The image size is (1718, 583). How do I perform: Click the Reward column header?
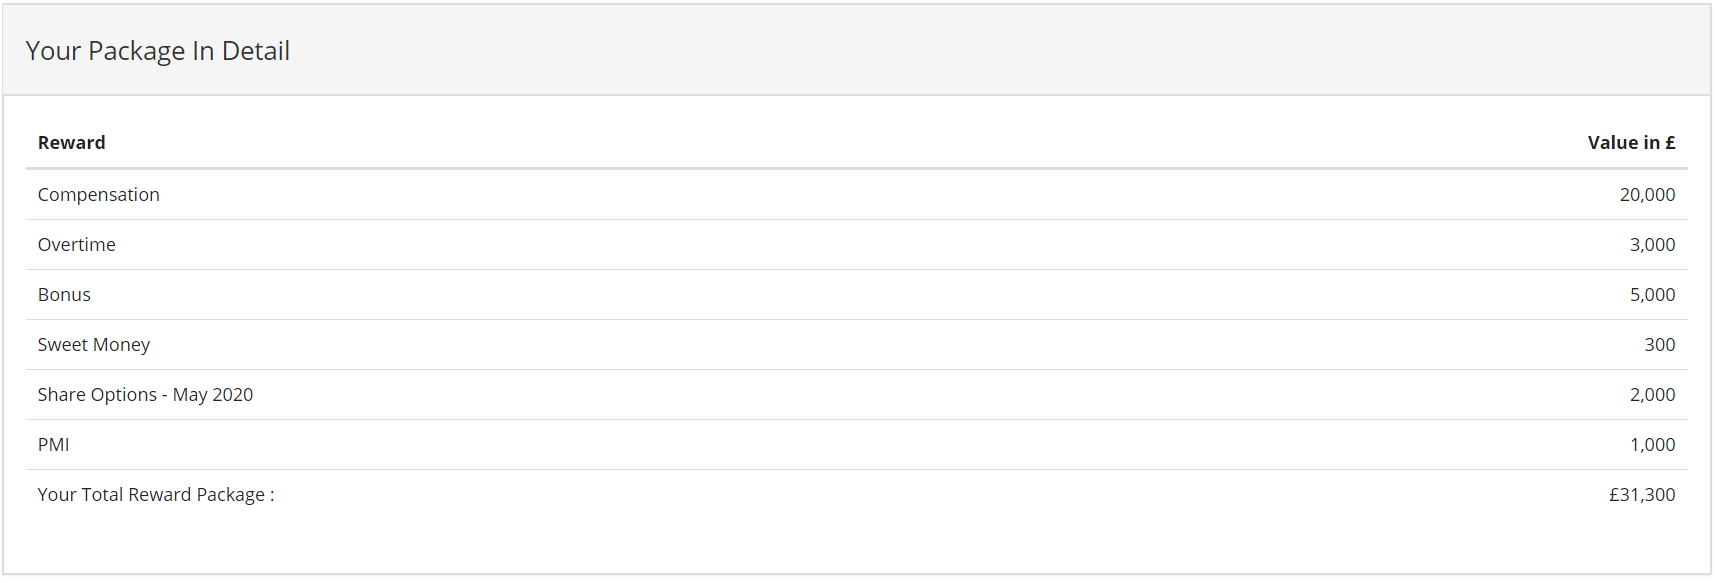pyautogui.click(x=71, y=143)
